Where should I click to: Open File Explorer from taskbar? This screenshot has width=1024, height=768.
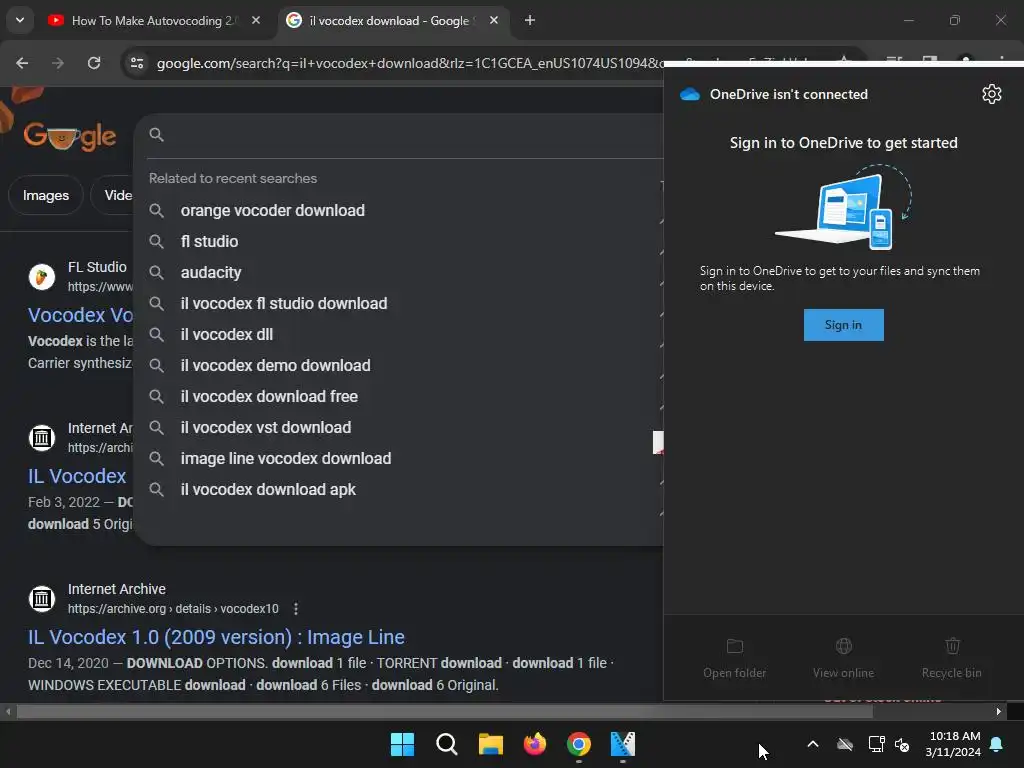point(490,744)
